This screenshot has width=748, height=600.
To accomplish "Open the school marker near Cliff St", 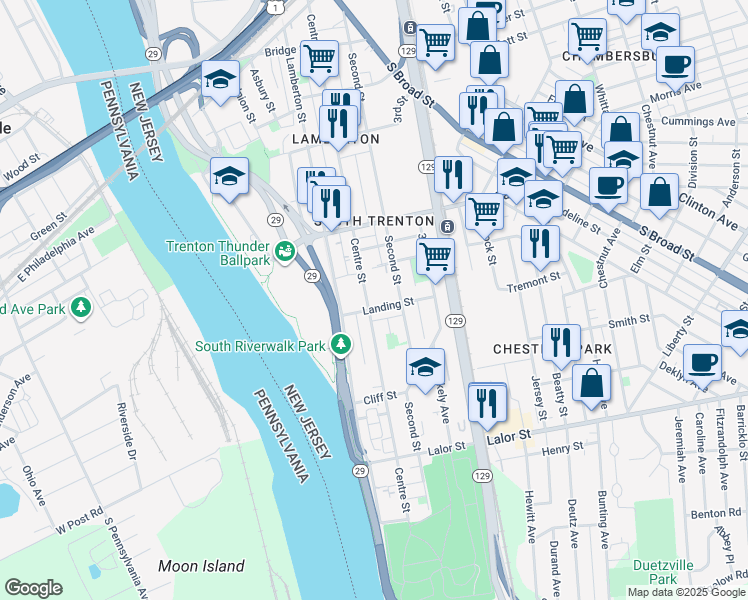I will coord(426,368).
